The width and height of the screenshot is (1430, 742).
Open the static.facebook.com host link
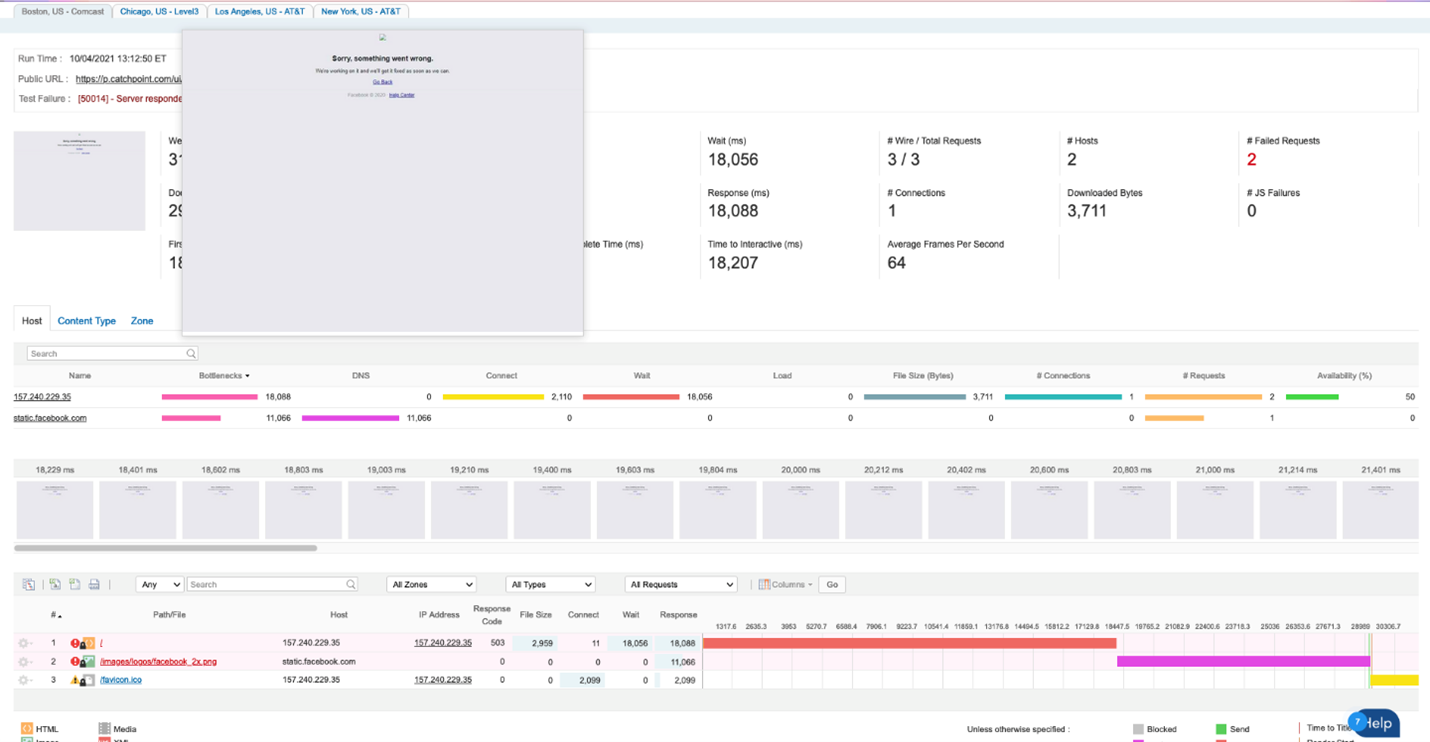point(50,418)
